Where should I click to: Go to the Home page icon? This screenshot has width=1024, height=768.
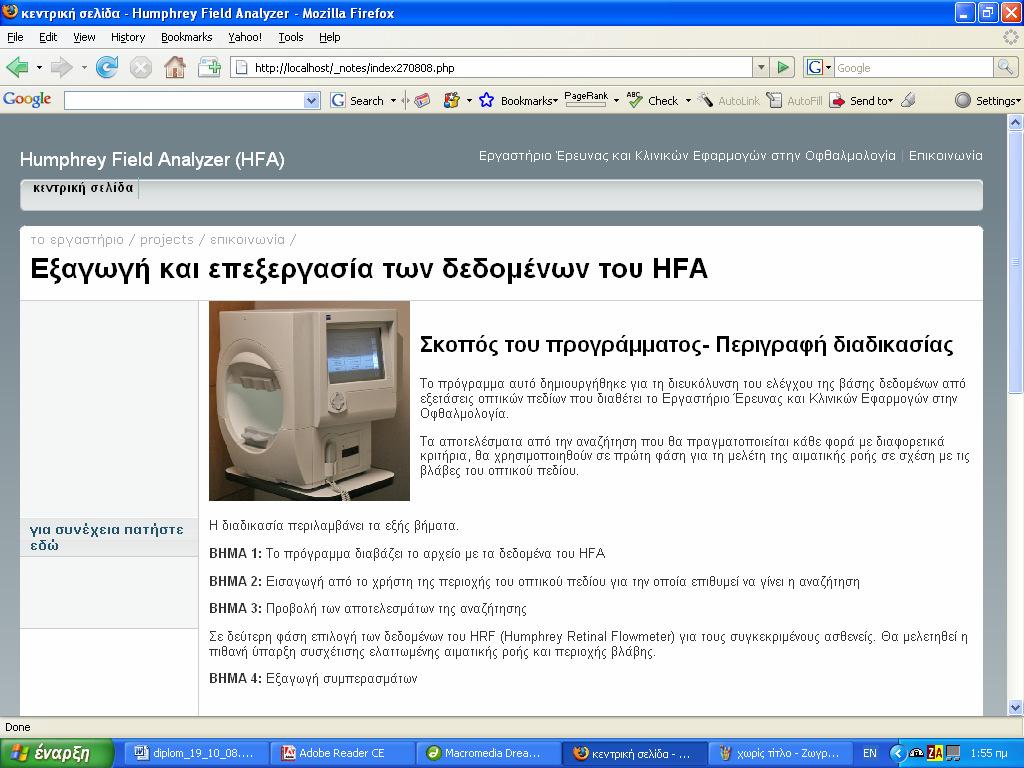[x=174, y=67]
